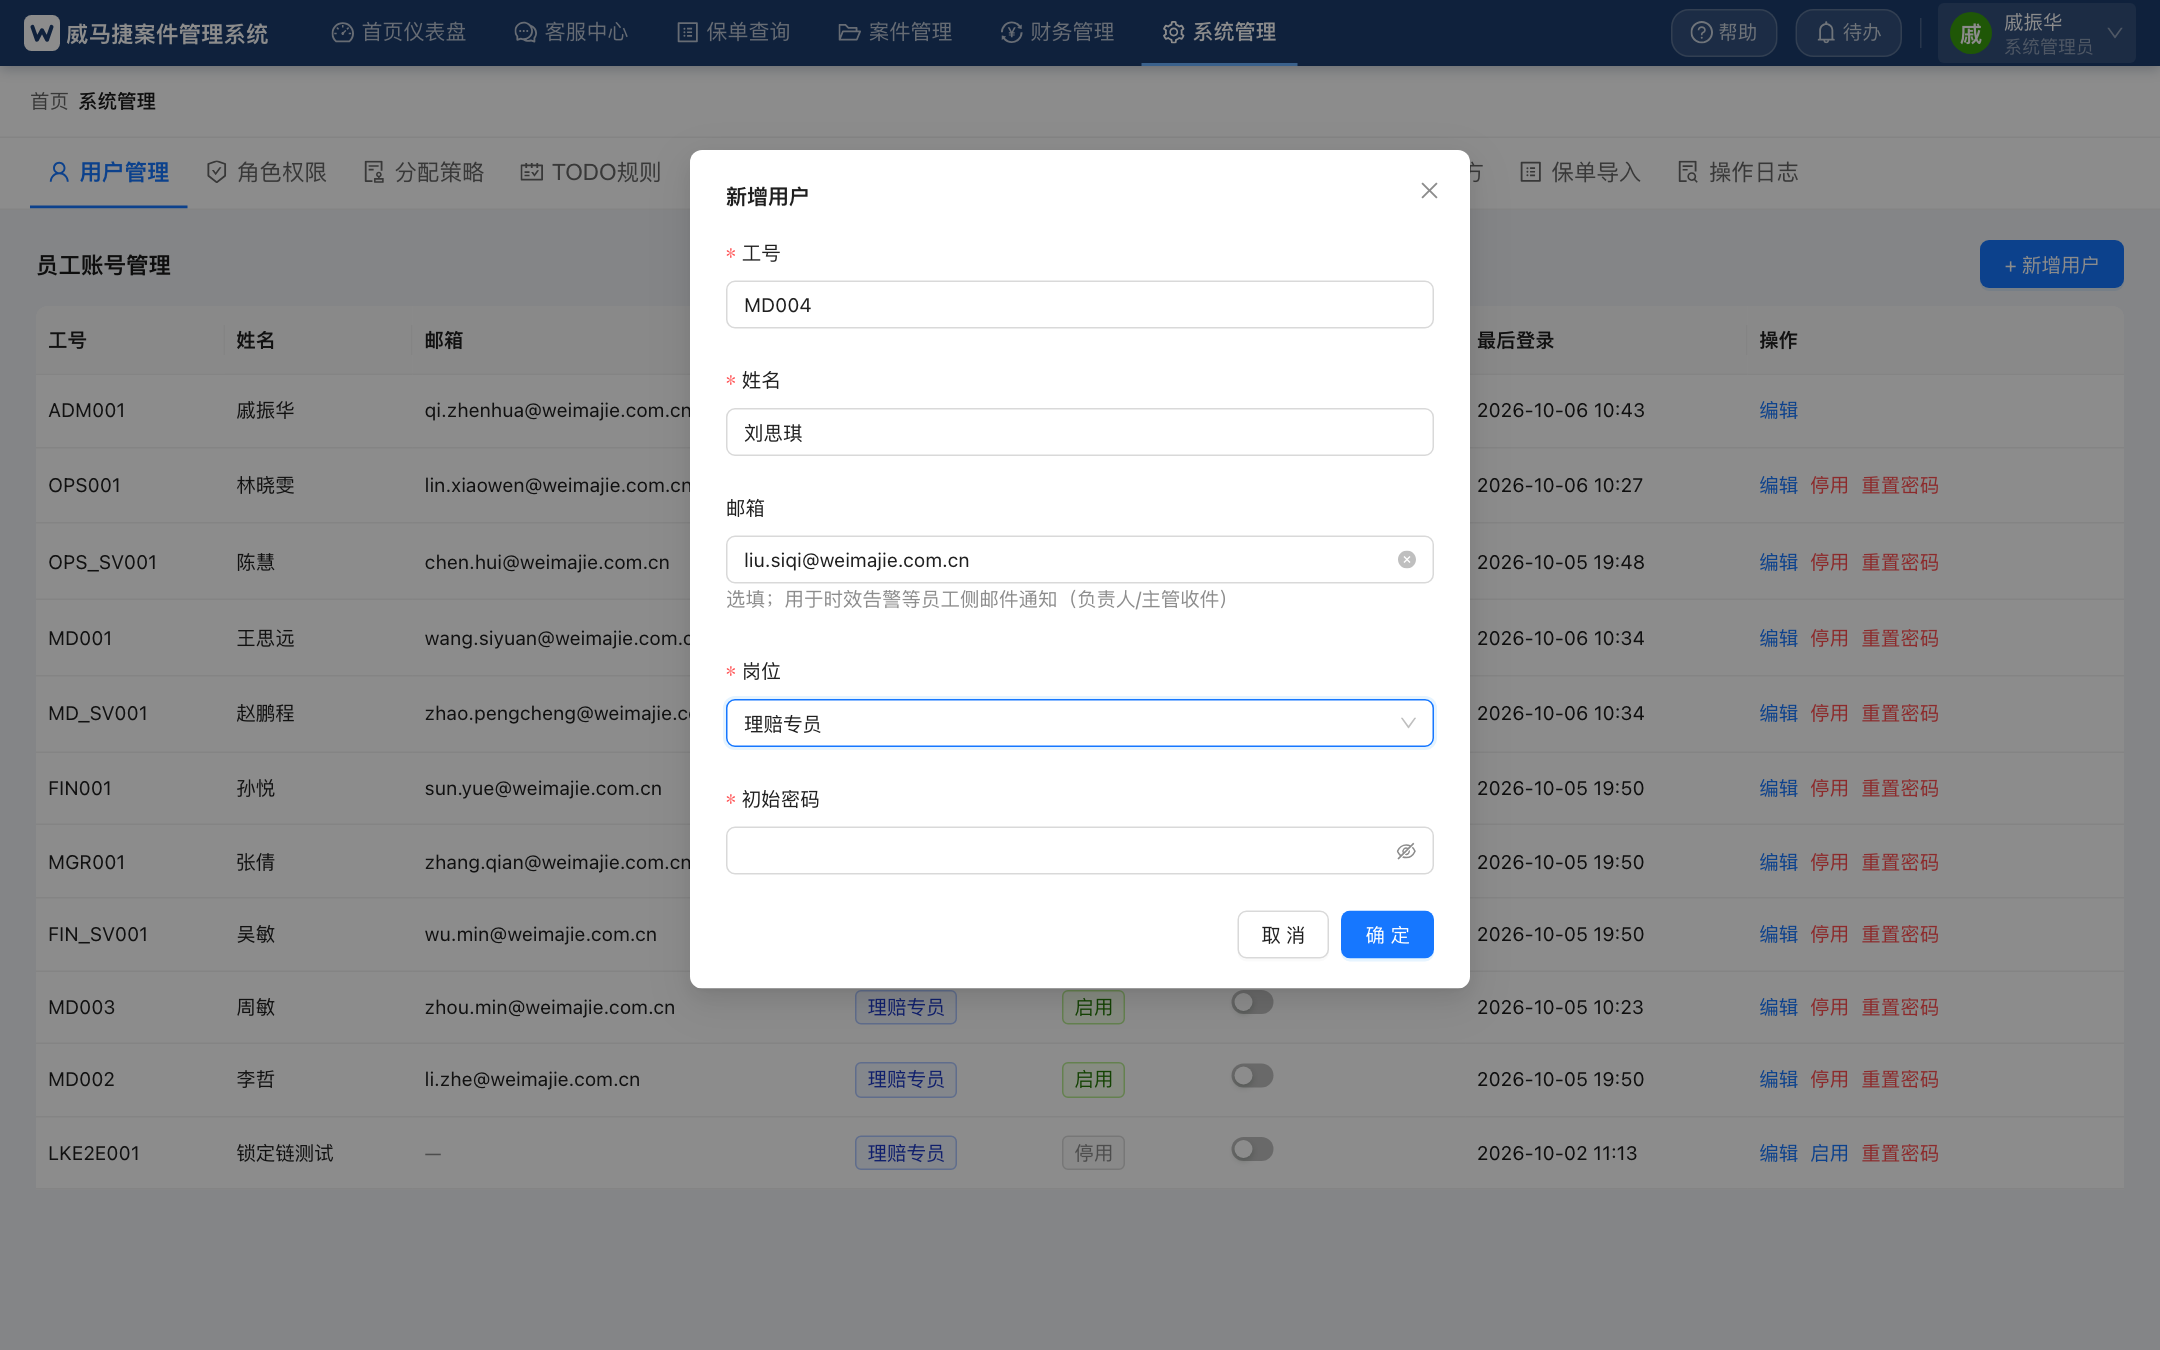Click the 取消 button
This screenshot has height=1350, width=2160.
[x=1283, y=935]
